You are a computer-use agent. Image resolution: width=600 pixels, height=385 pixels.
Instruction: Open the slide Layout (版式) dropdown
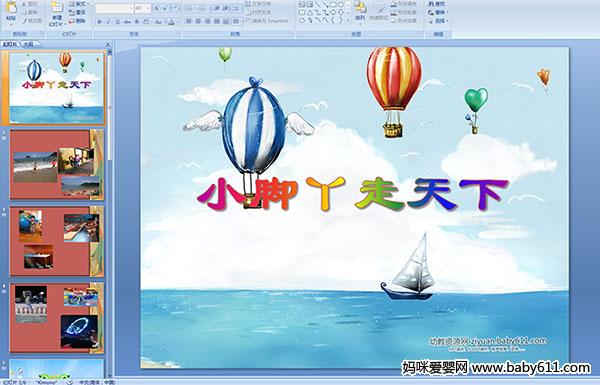(x=79, y=4)
